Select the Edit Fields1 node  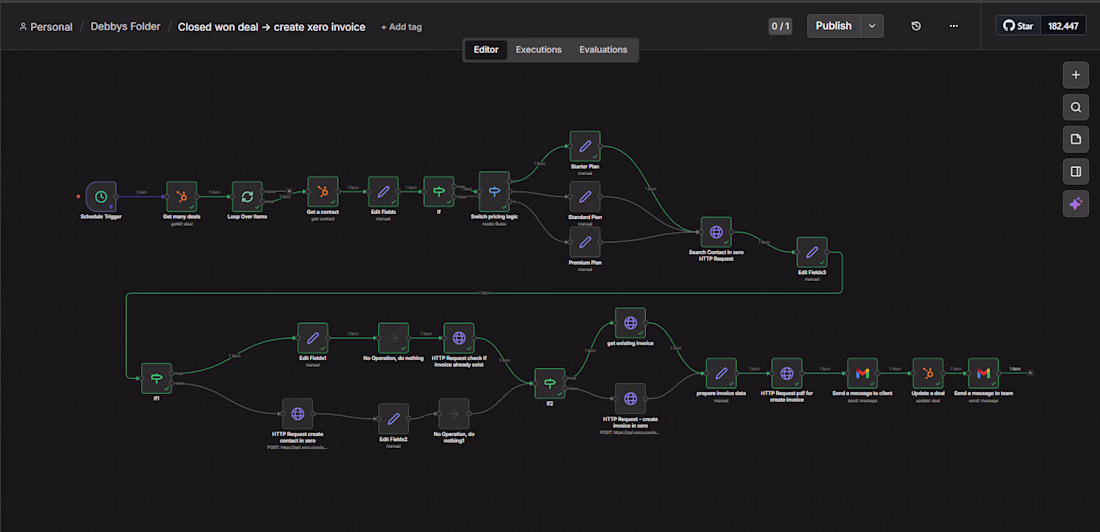pos(313,338)
